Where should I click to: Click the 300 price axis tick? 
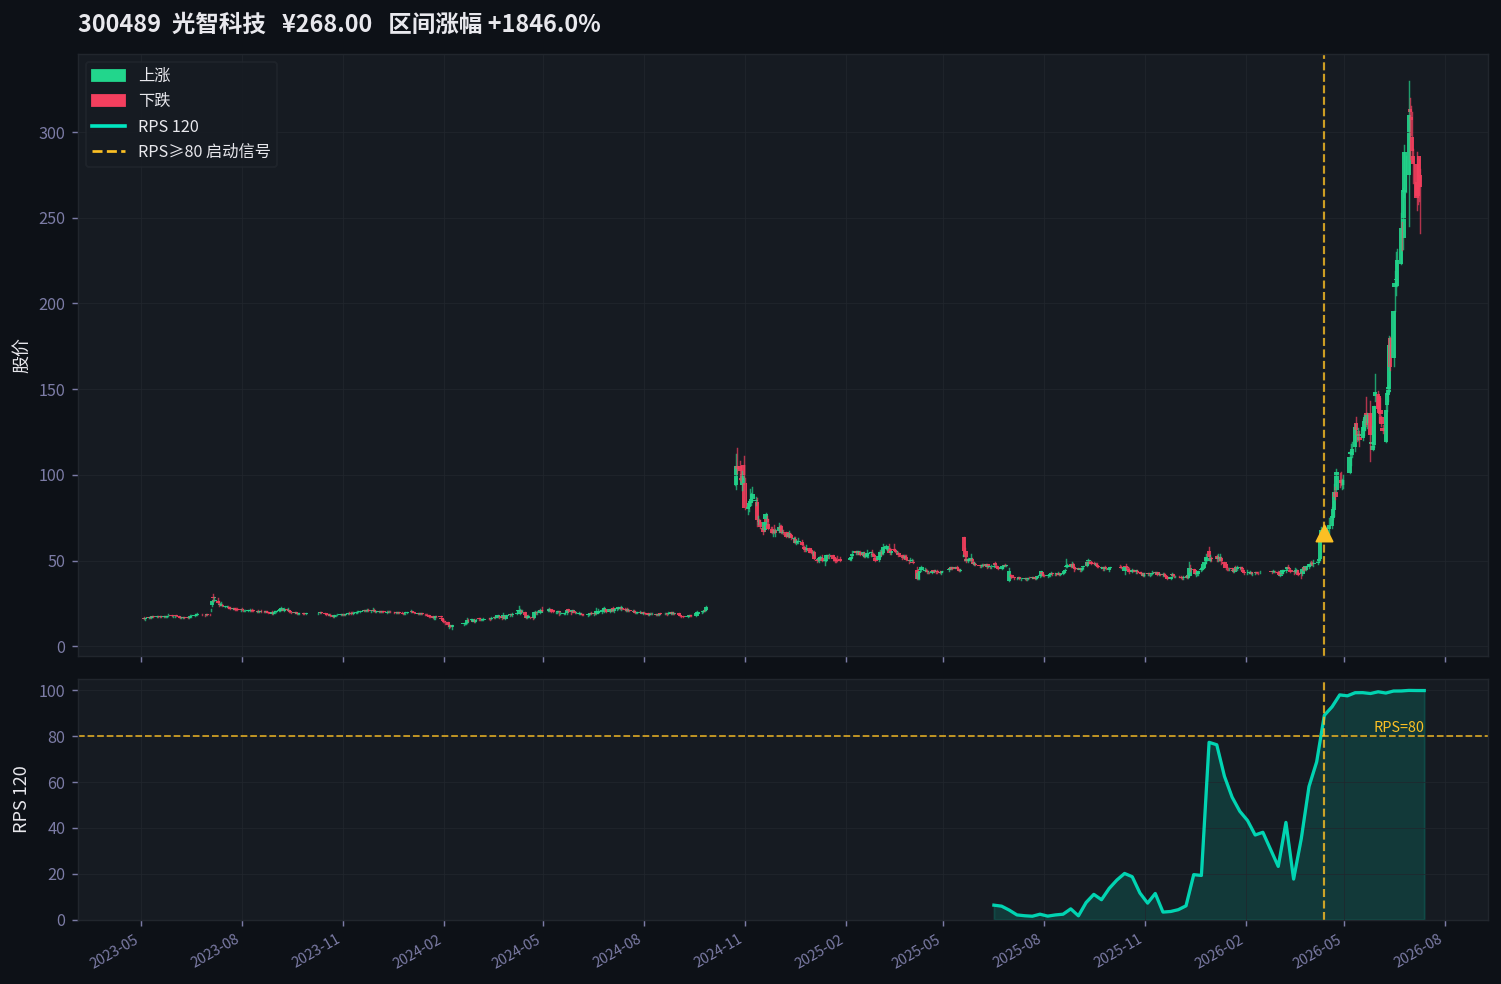tap(52, 133)
